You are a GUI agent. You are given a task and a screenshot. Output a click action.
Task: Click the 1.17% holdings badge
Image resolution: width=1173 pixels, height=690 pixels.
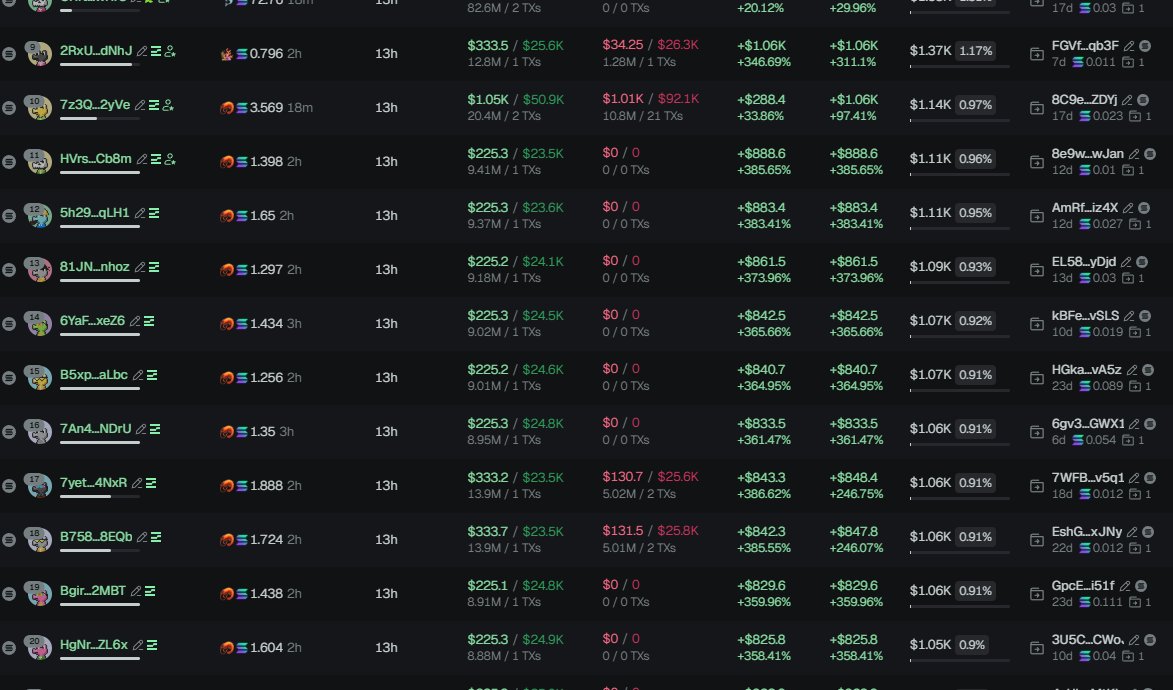pyautogui.click(x=975, y=51)
